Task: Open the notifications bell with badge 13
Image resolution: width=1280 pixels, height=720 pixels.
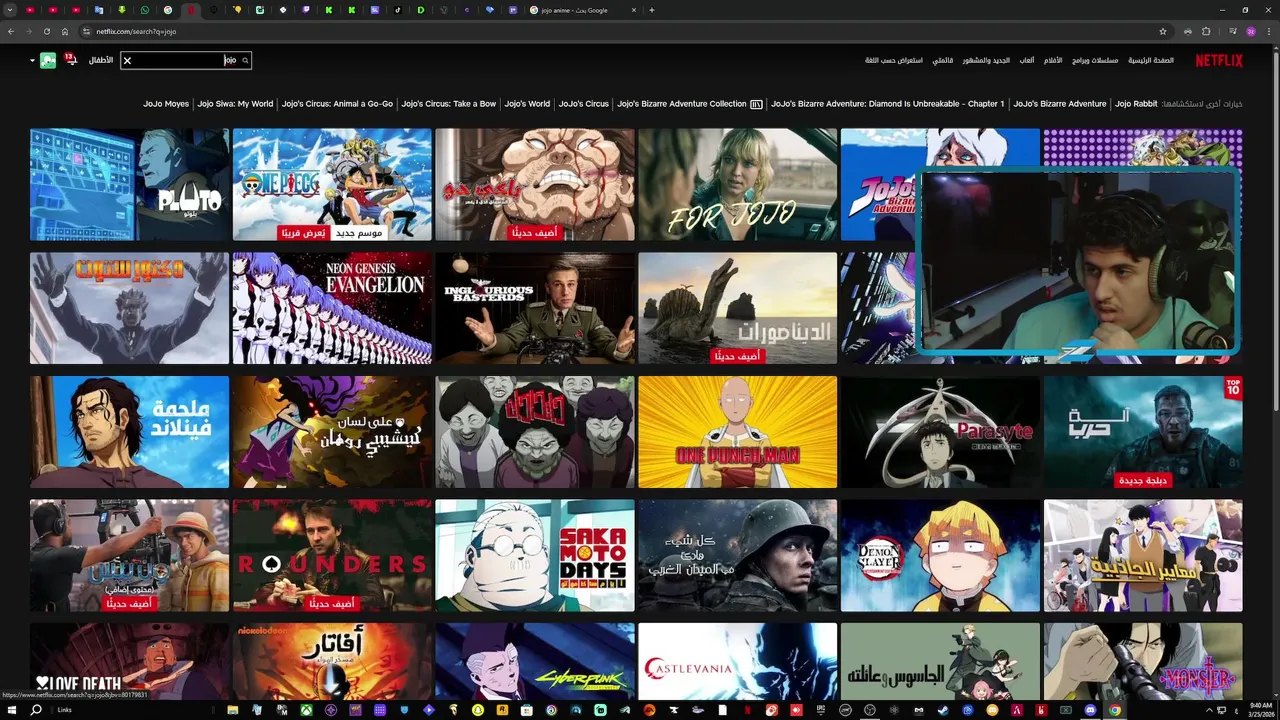Action: 71,60
